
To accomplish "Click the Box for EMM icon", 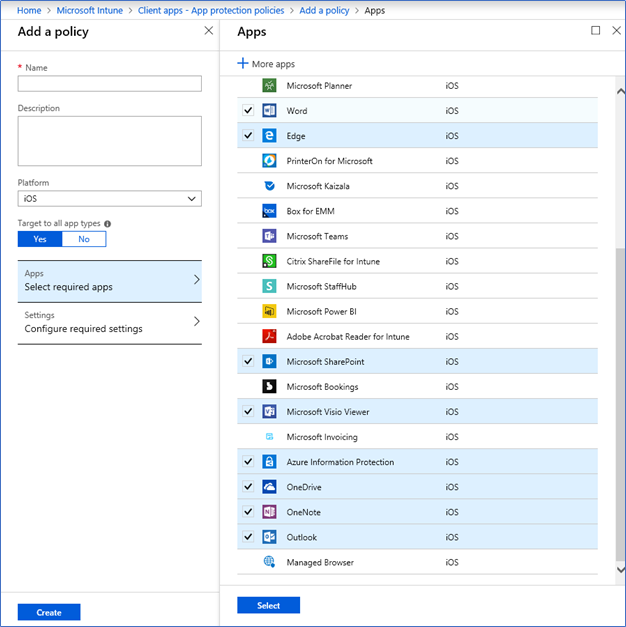I will [269, 211].
